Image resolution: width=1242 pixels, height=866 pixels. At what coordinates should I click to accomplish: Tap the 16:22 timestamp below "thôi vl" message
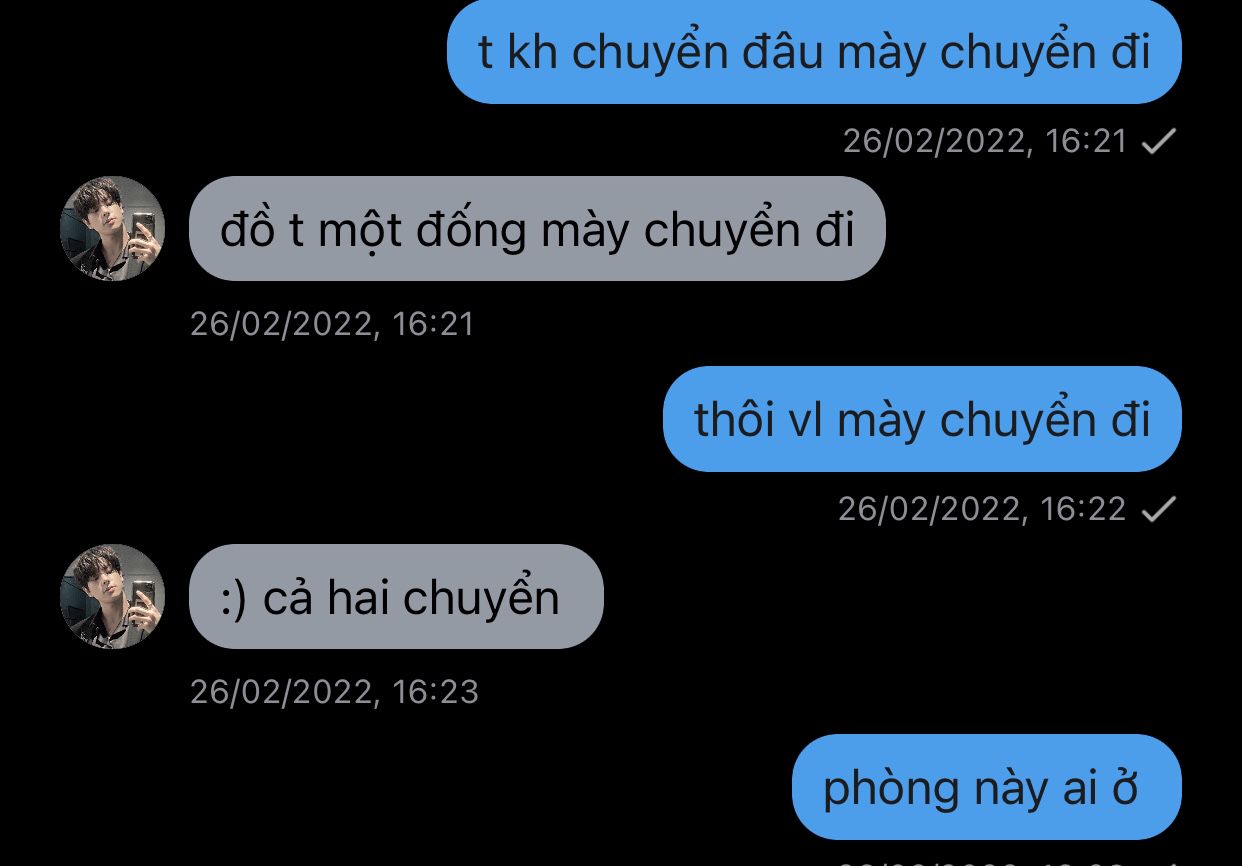[982, 509]
